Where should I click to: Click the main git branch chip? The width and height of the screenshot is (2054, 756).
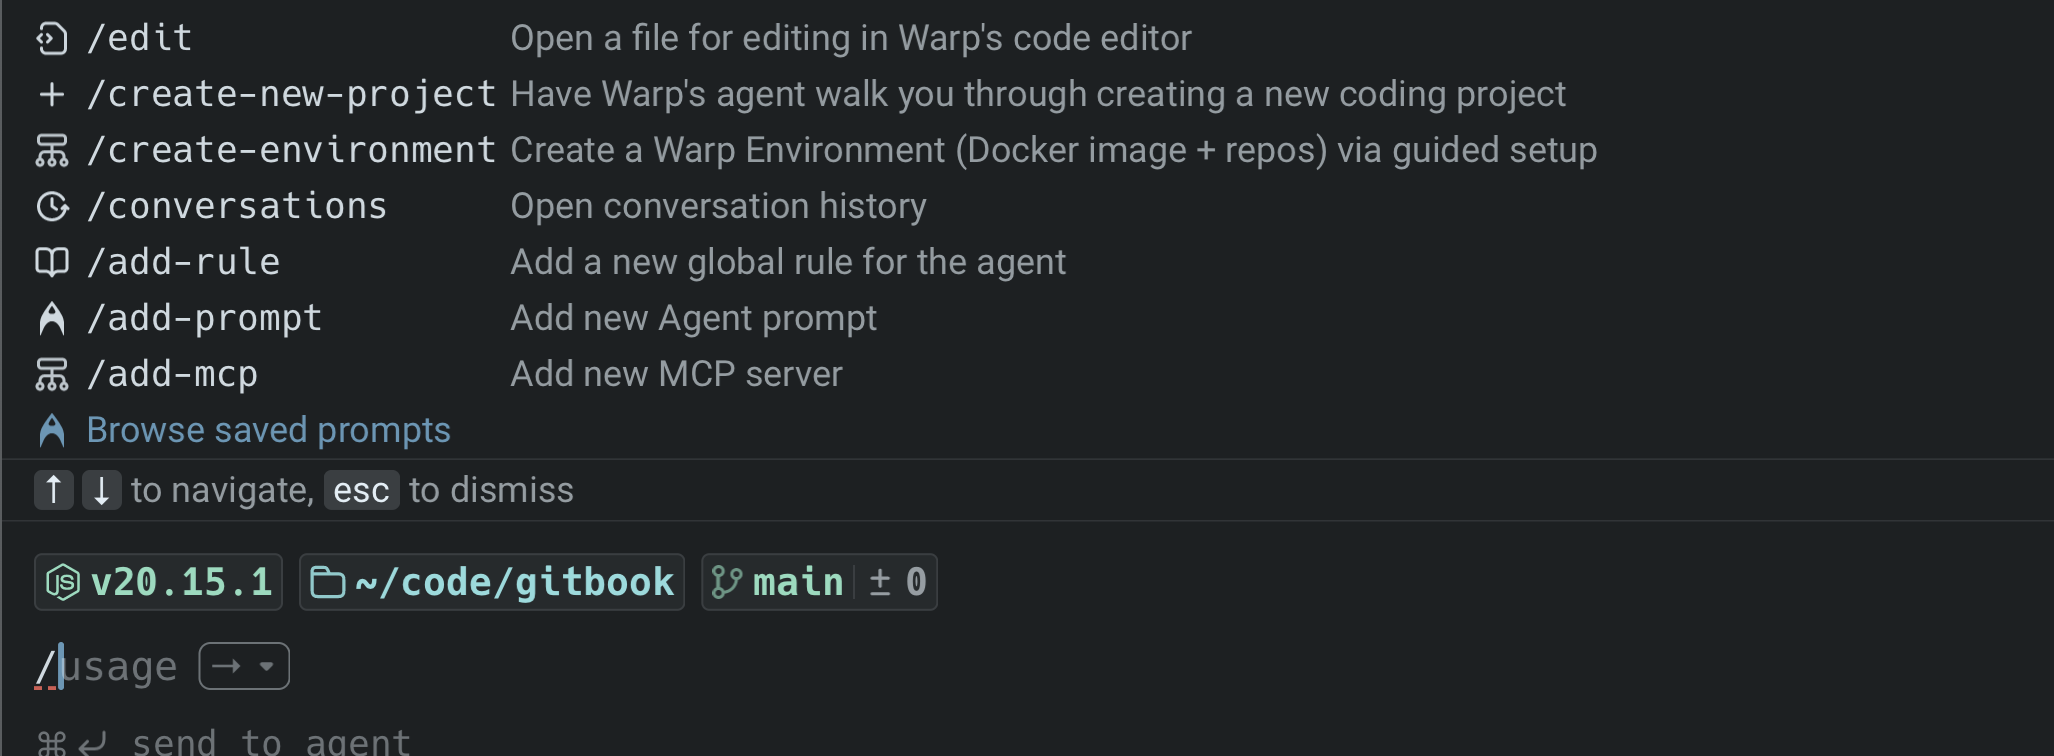[778, 582]
